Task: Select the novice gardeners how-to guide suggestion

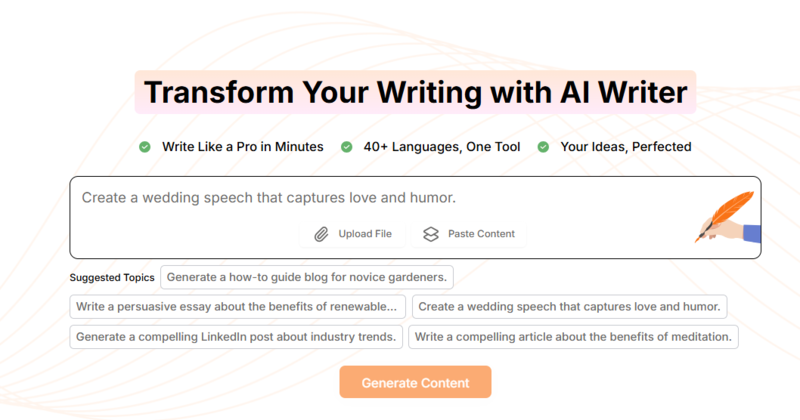Action: coord(308,276)
